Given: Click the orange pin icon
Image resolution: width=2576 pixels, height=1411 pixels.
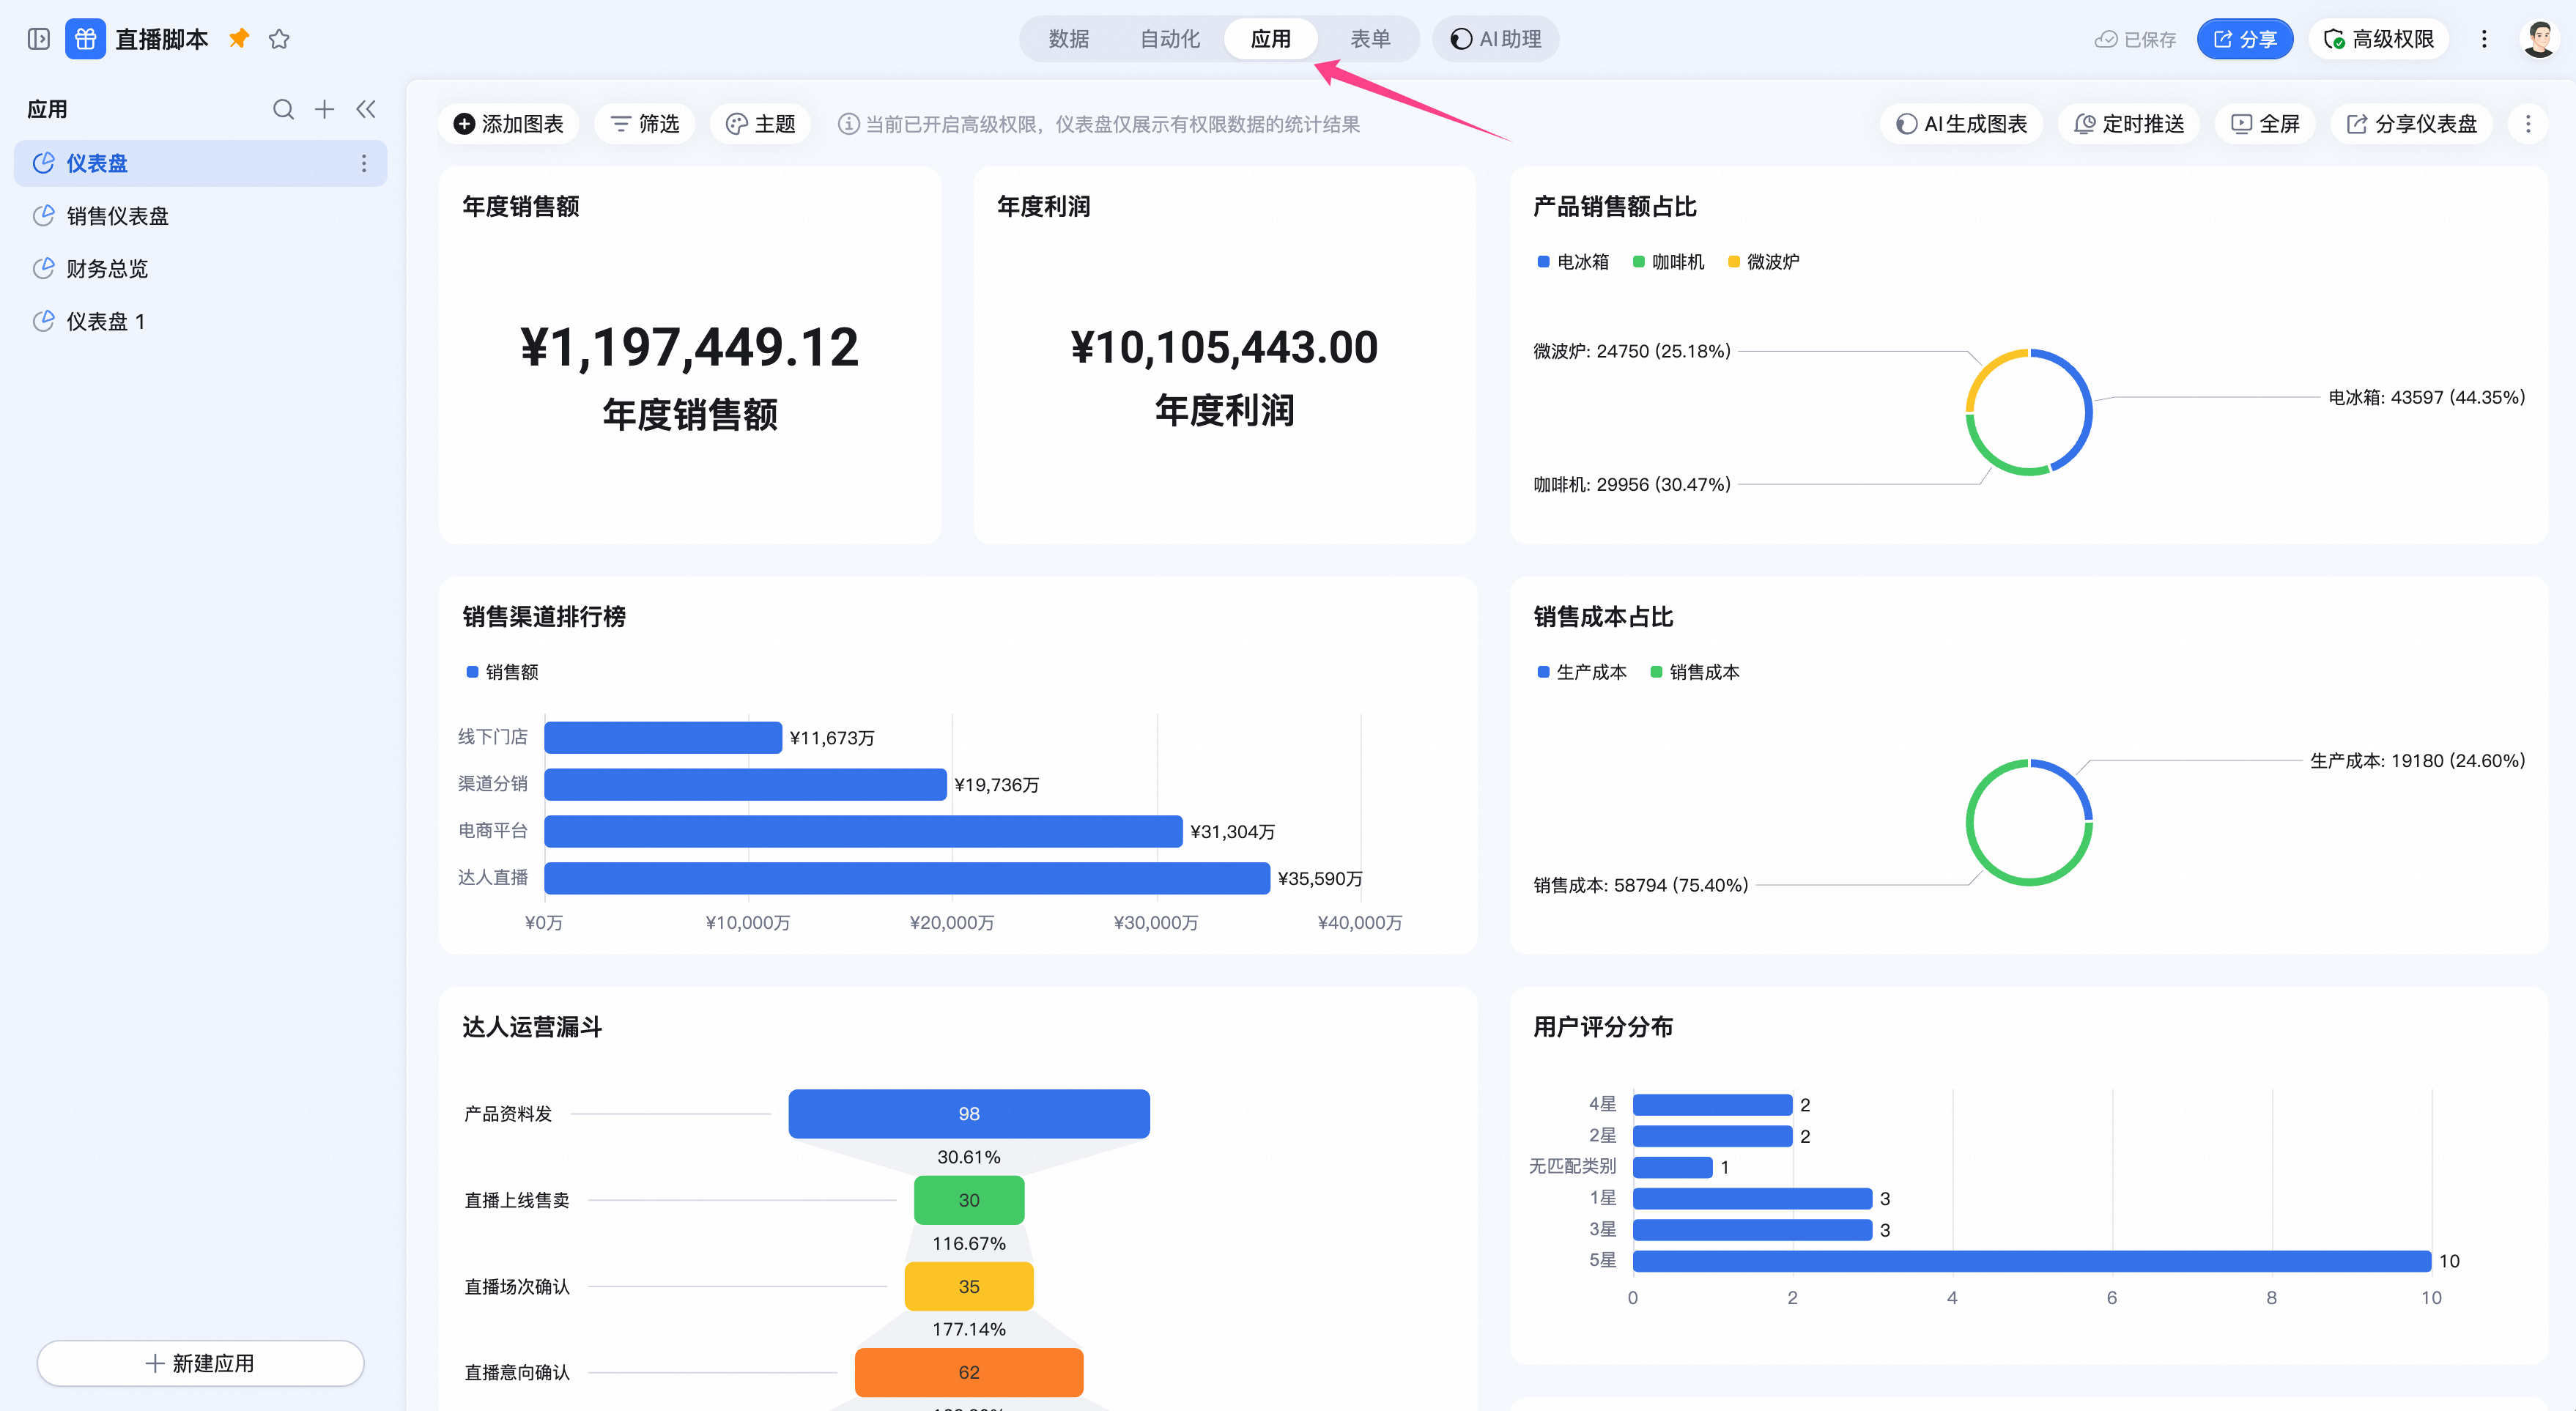Looking at the screenshot, I should click(x=238, y=39).
